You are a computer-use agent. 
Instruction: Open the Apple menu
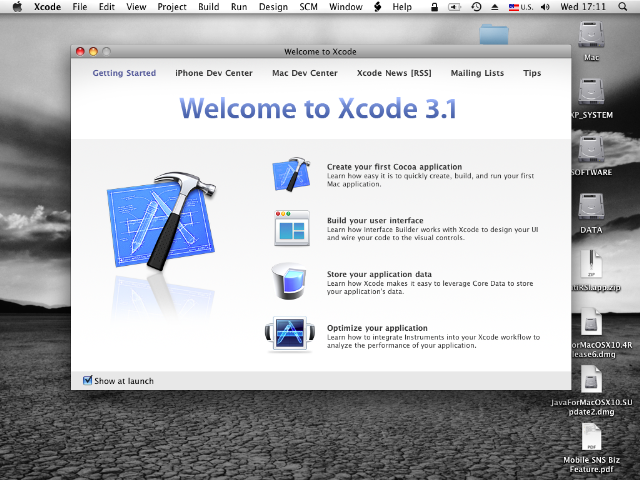click(17, 7)
